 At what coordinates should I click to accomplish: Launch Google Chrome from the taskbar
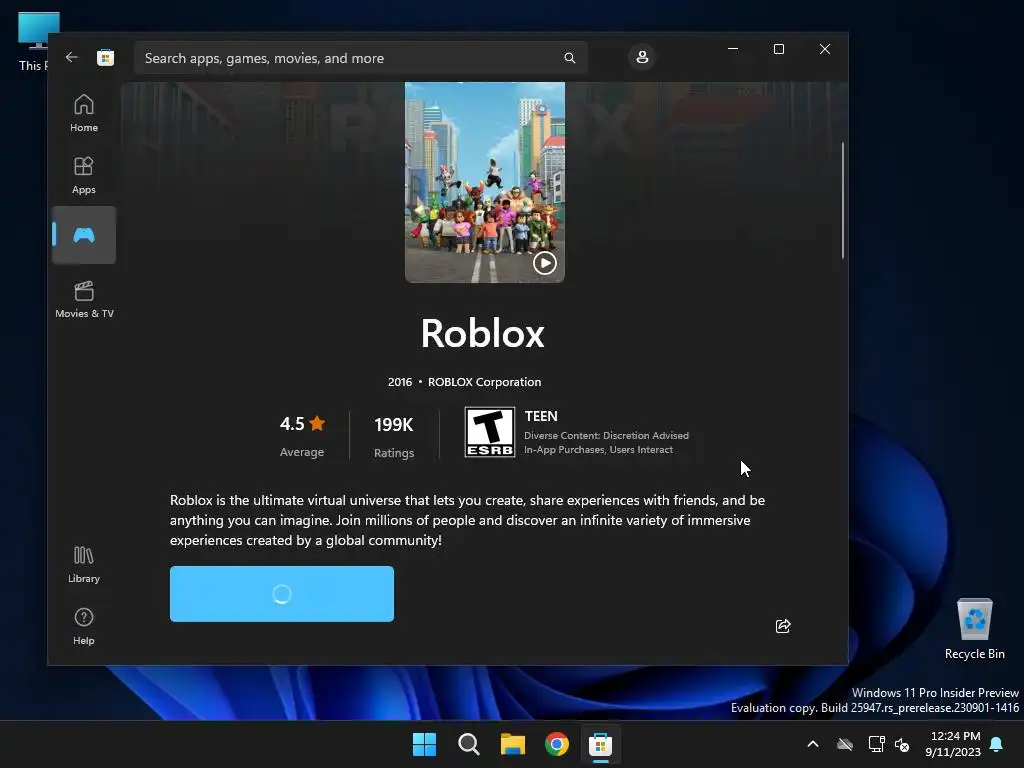(557, 744)
